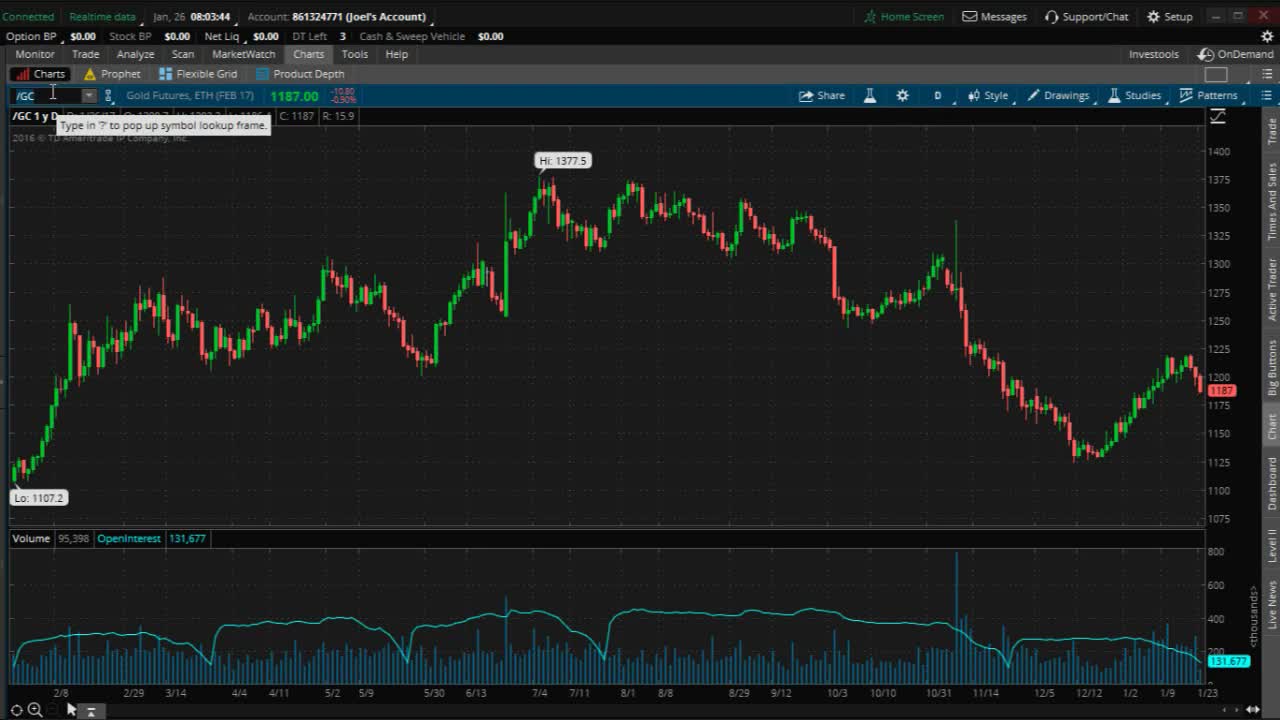Open D timeframe dropdown

(938, 96)
